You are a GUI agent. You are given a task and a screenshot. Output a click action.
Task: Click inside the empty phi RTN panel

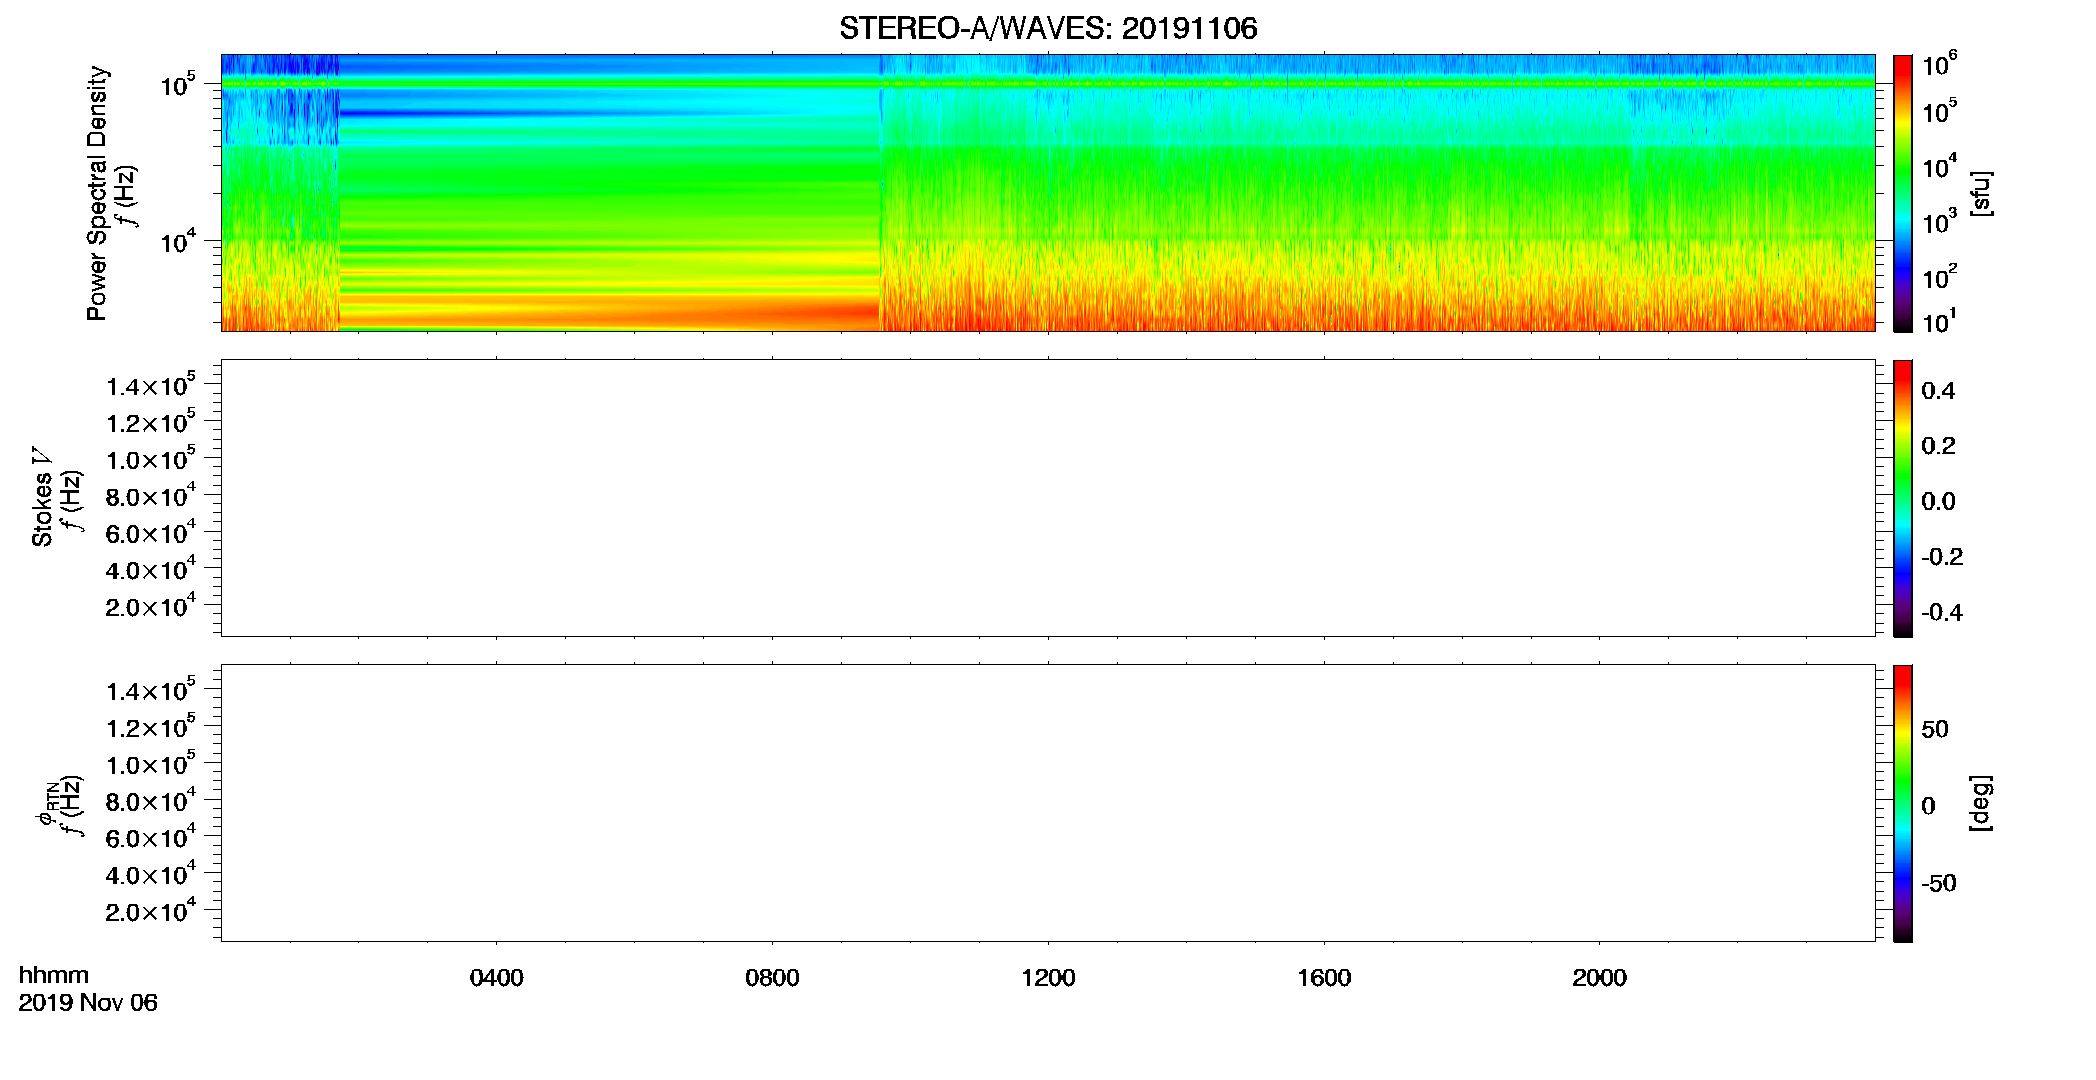coord(1048,803)
